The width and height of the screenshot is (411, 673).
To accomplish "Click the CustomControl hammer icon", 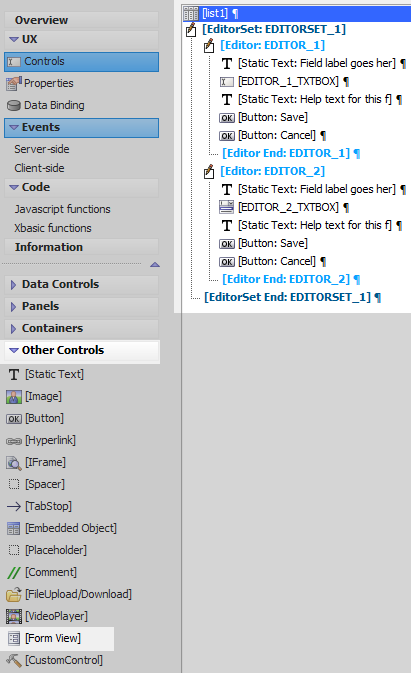I will 14,660.
